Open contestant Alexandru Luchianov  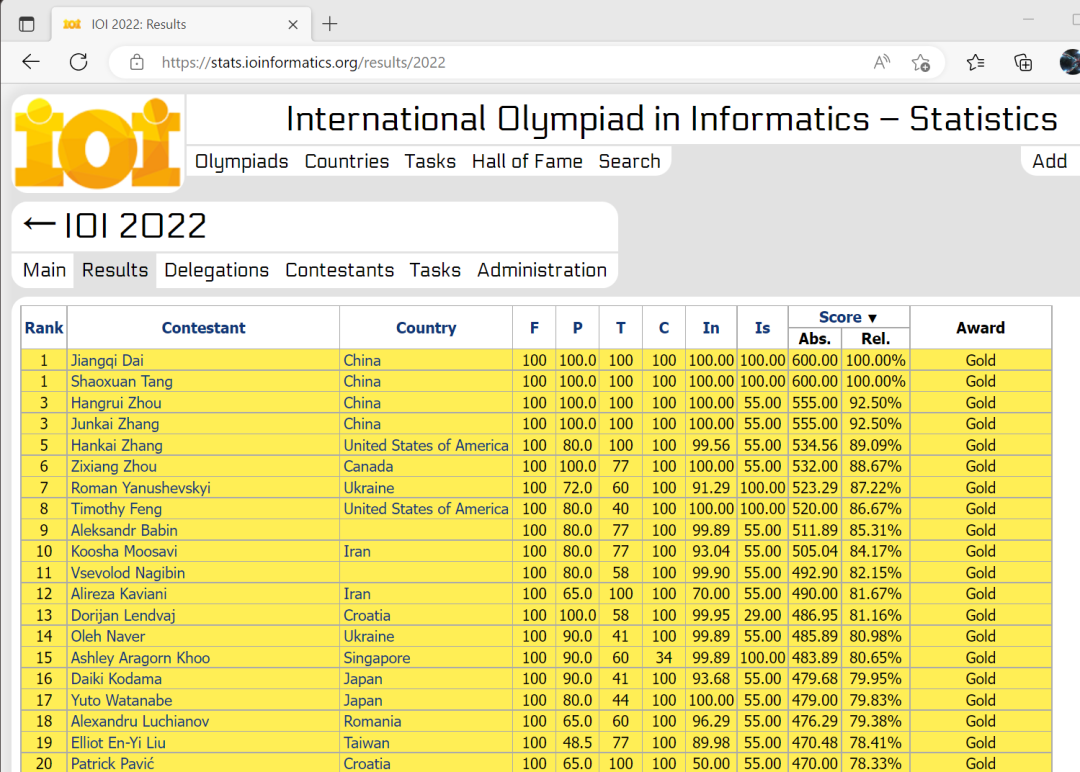click(140, 721)
